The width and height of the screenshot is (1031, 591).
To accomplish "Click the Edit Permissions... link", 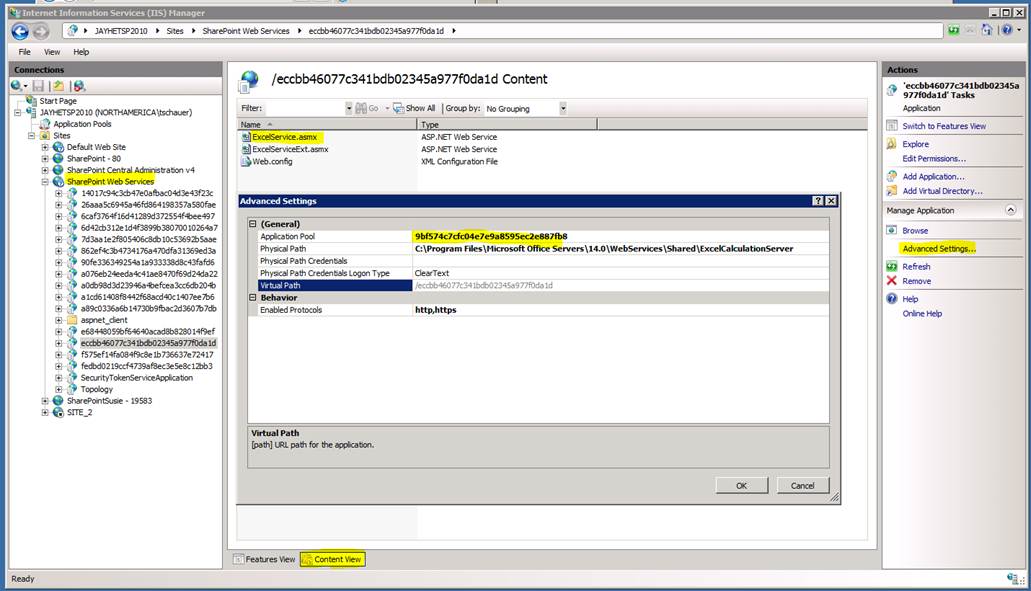I will [x=934, y=158].
